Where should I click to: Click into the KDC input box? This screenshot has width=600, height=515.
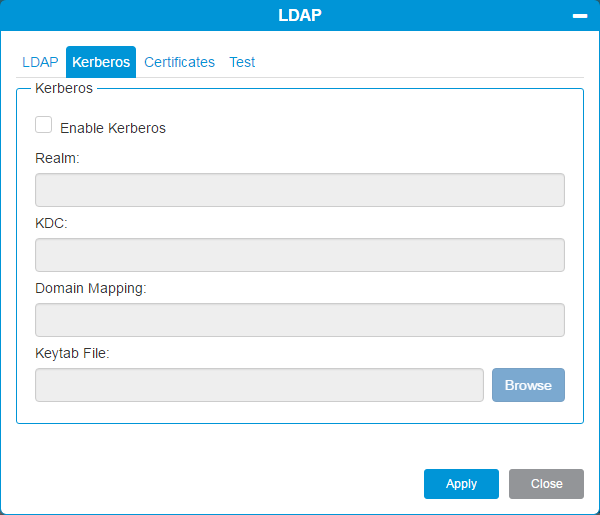pos(299,255)
